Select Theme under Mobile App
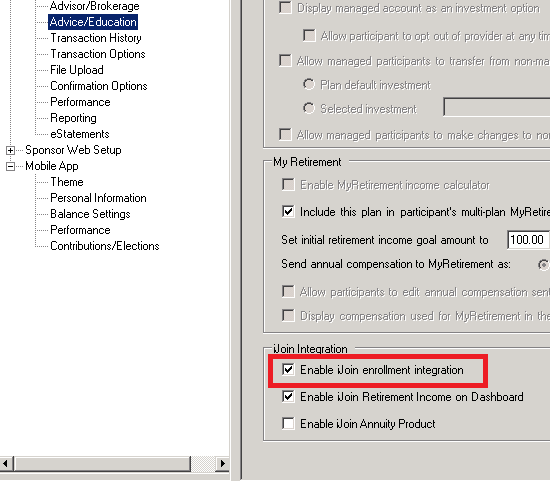The width and height of the screenshot is (550, 481). pos(67,182)
